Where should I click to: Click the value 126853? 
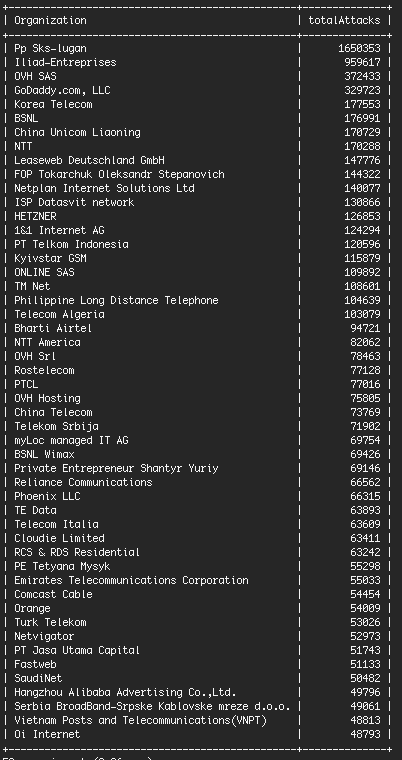coord(362,217)
